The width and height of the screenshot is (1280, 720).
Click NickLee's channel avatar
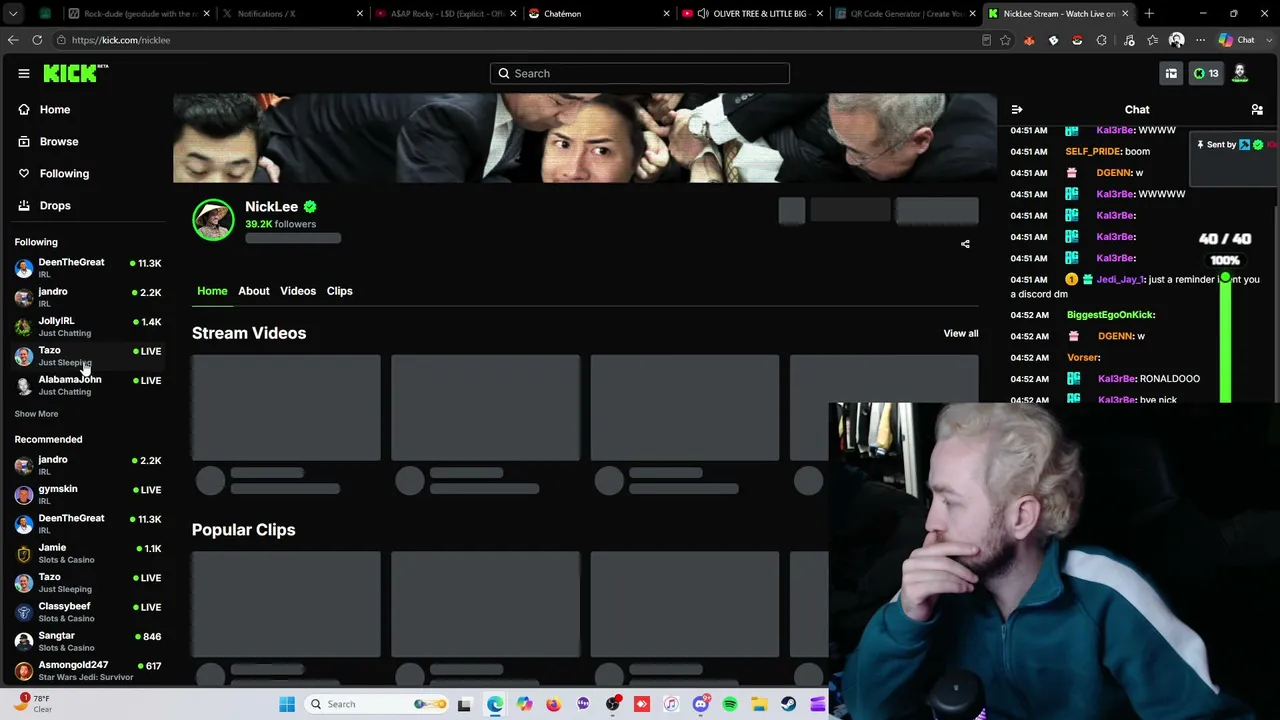(x=213, y=220)
